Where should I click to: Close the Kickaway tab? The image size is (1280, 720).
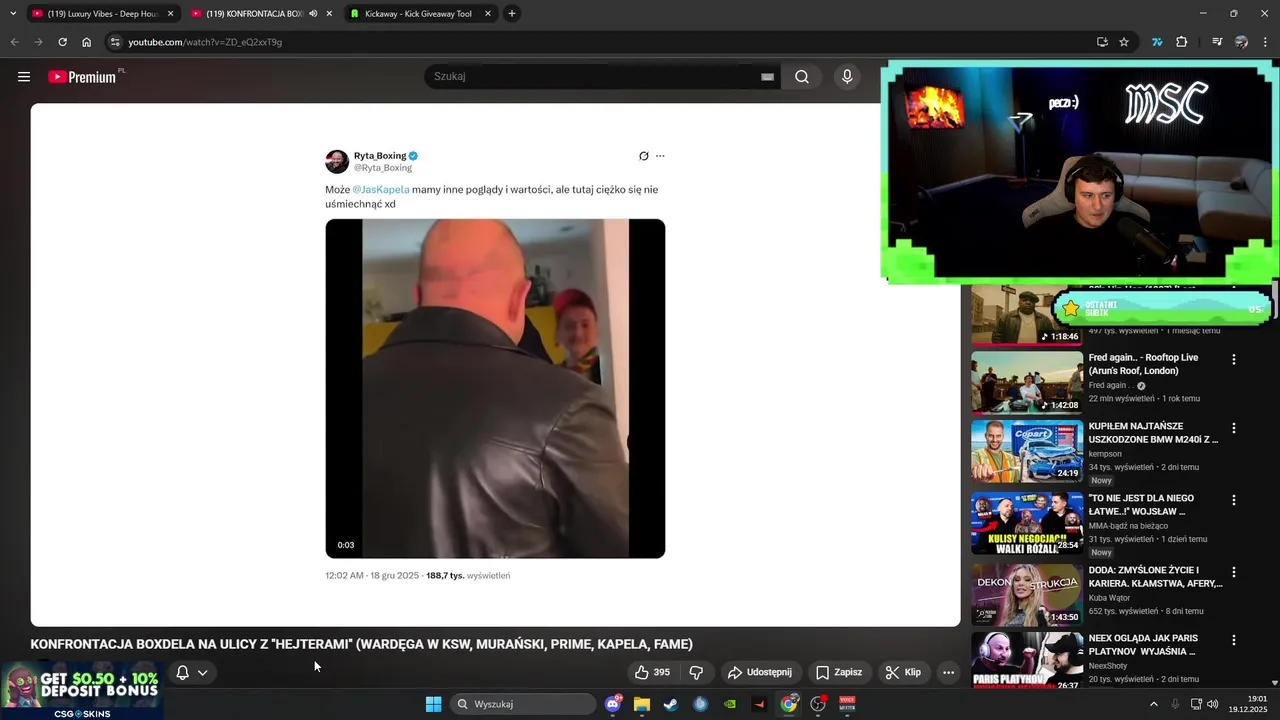click(488, 14)
